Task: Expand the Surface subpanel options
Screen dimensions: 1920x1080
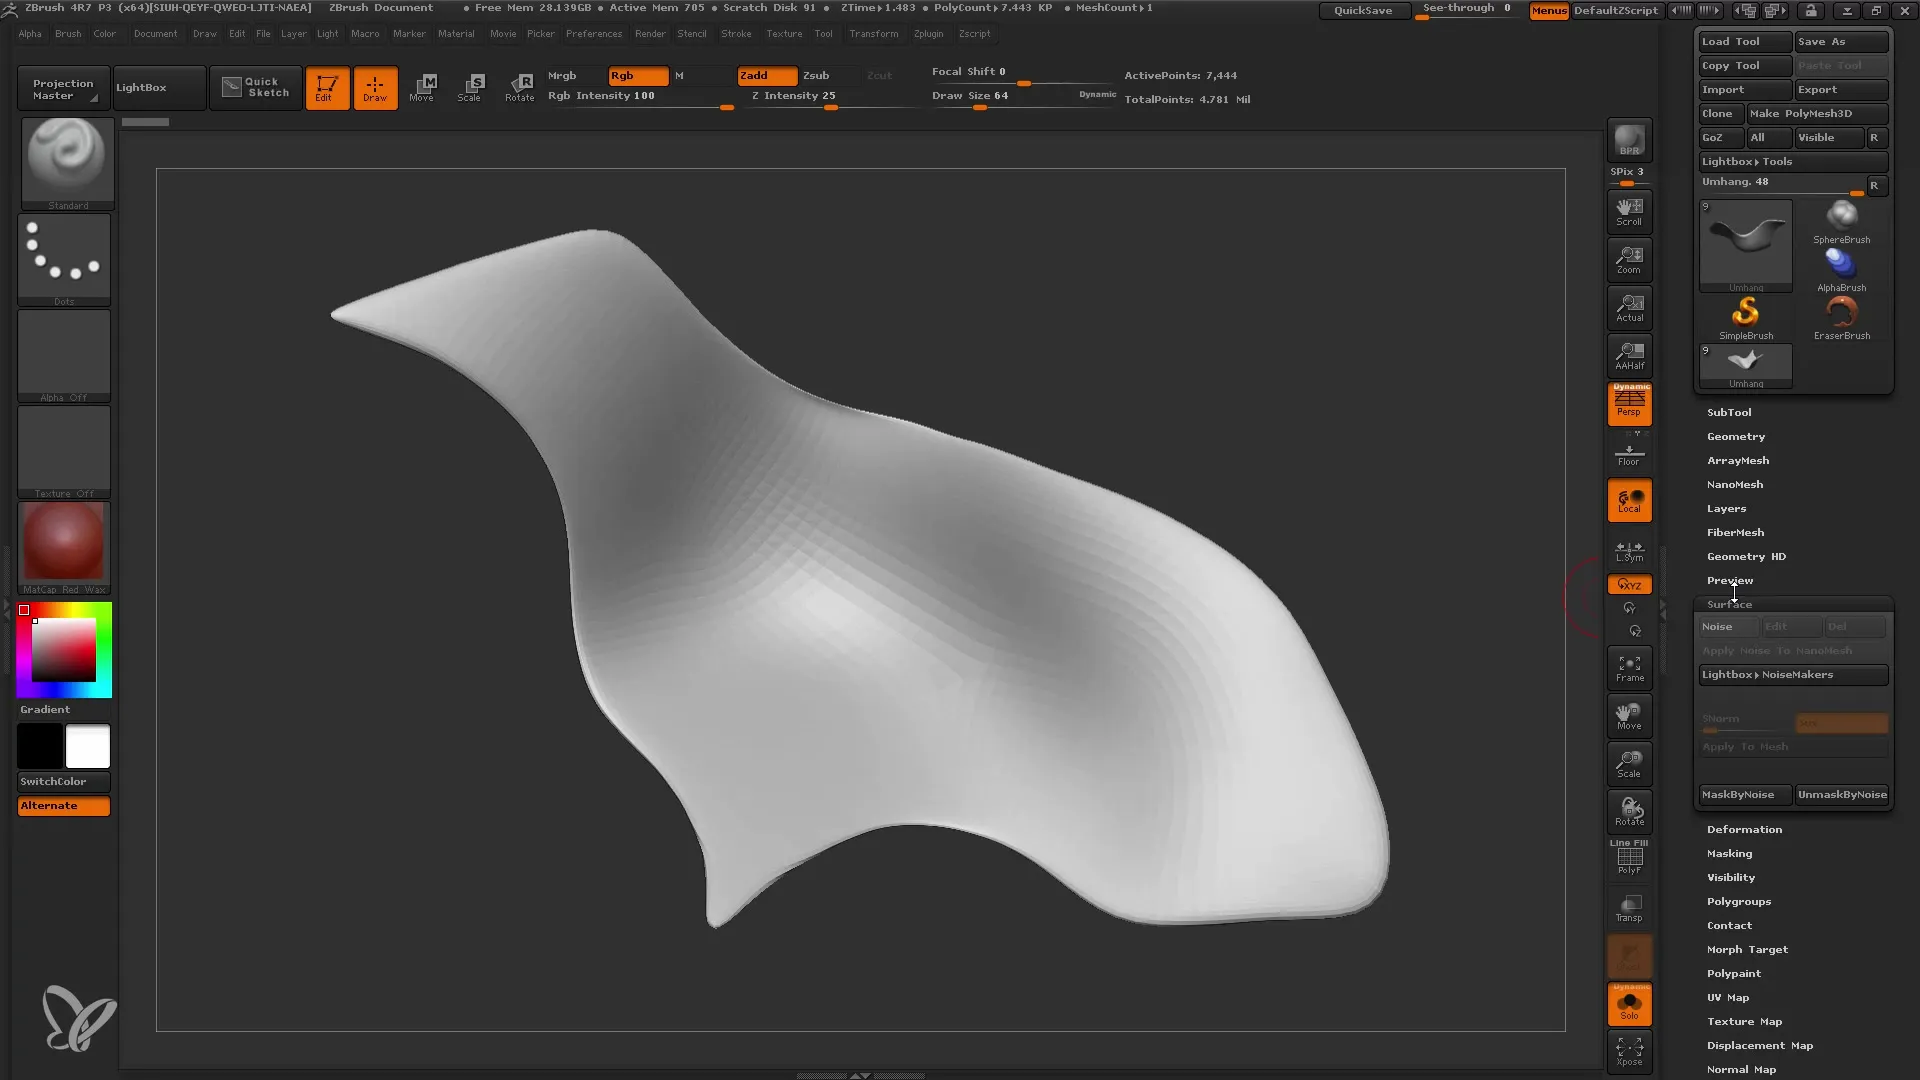Action: pyautogui.click(x=1729, y=604)
